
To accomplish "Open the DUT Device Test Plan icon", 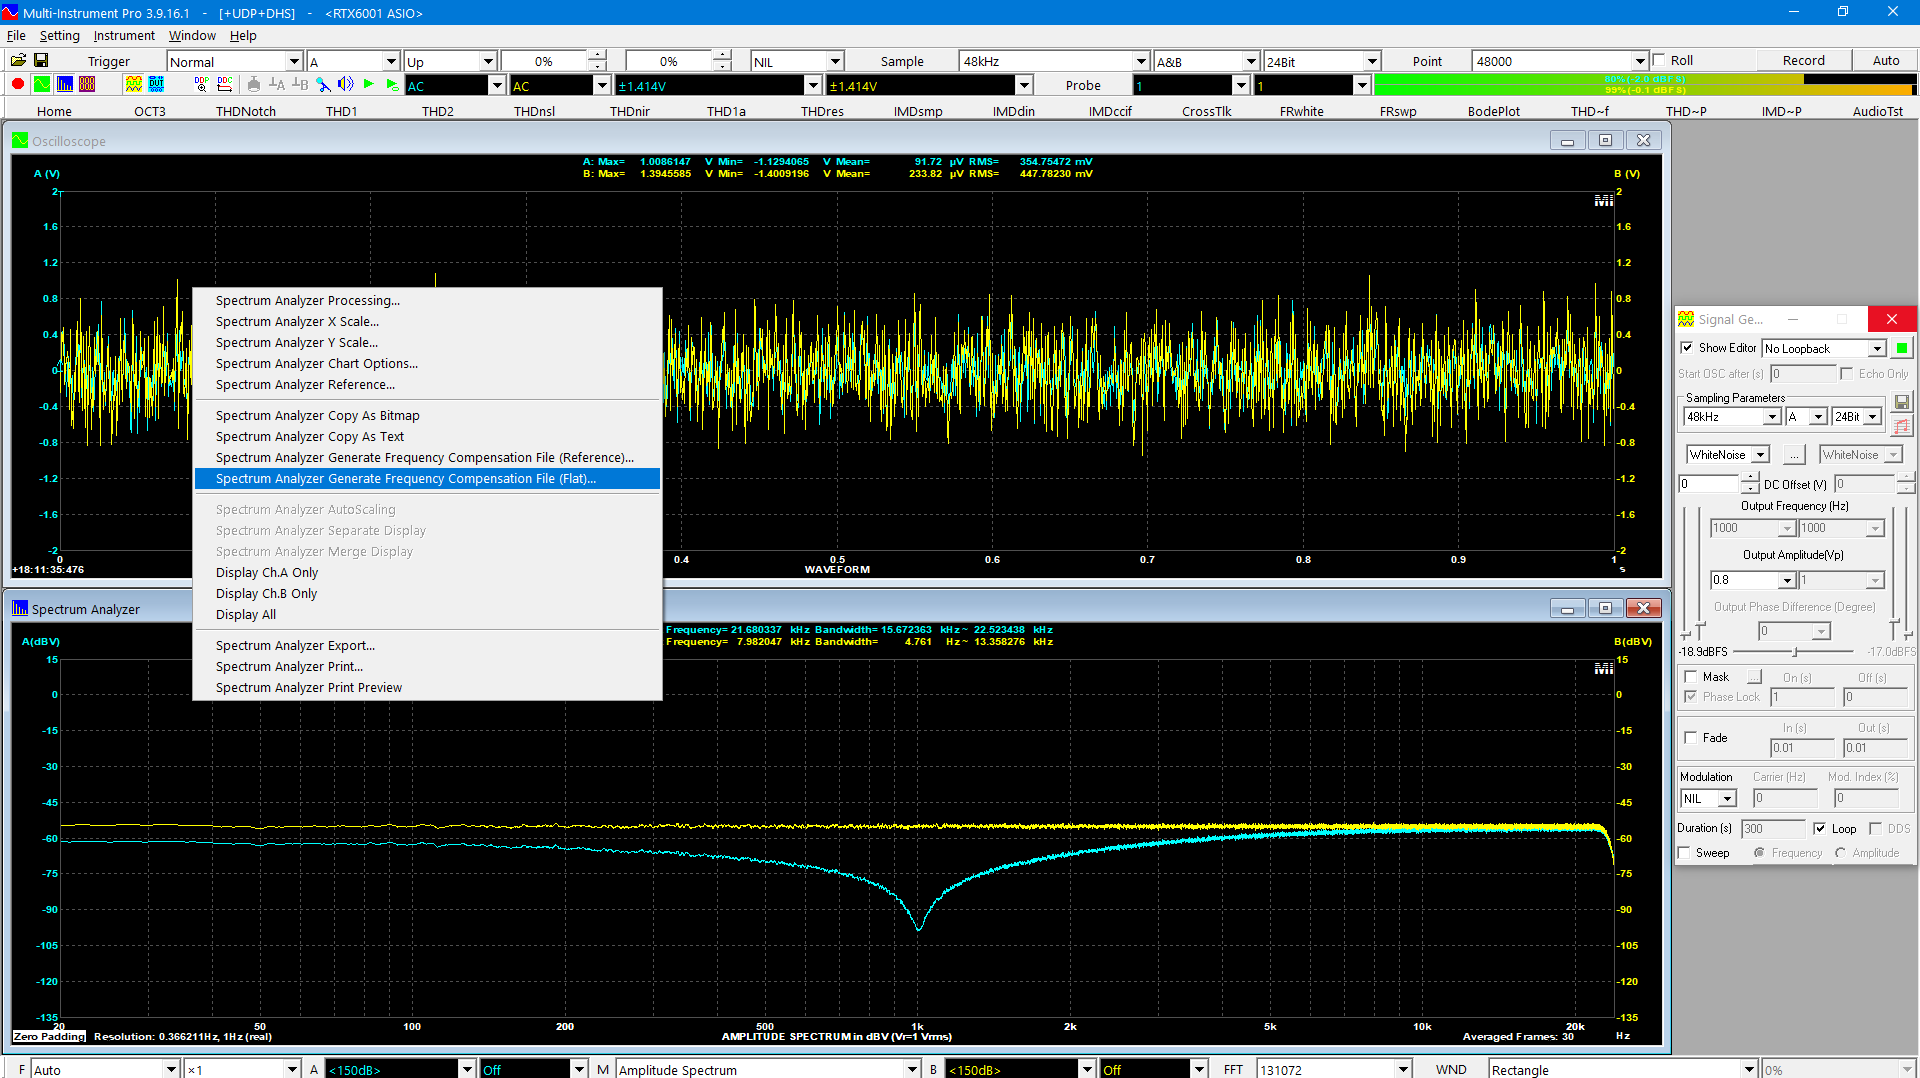I will point(156,85).
